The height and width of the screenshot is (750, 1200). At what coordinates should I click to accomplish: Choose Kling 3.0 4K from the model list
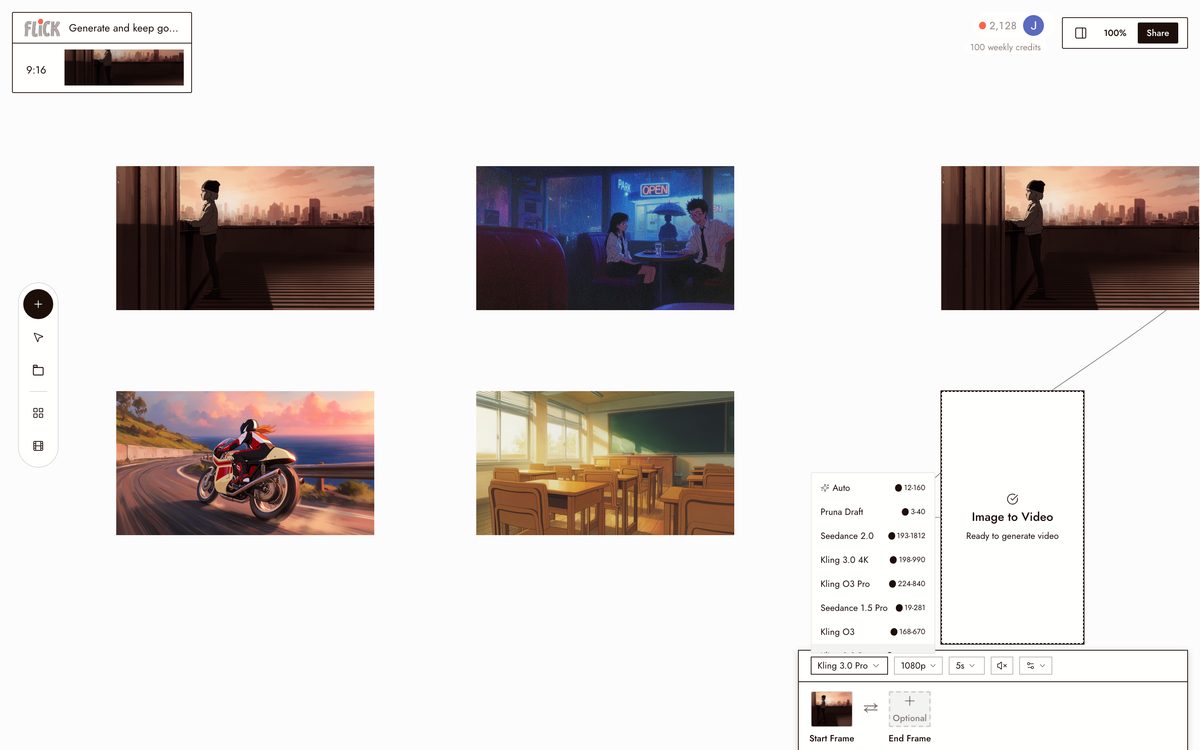873,560
